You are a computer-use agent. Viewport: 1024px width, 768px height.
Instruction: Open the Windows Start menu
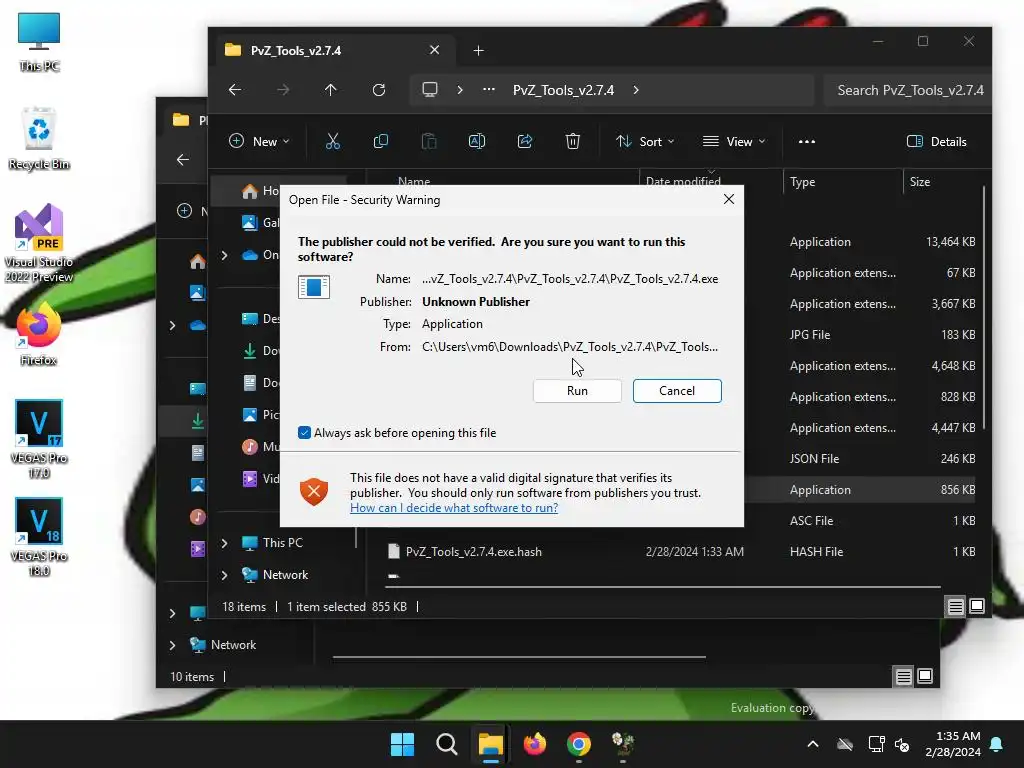click(402, 744)
